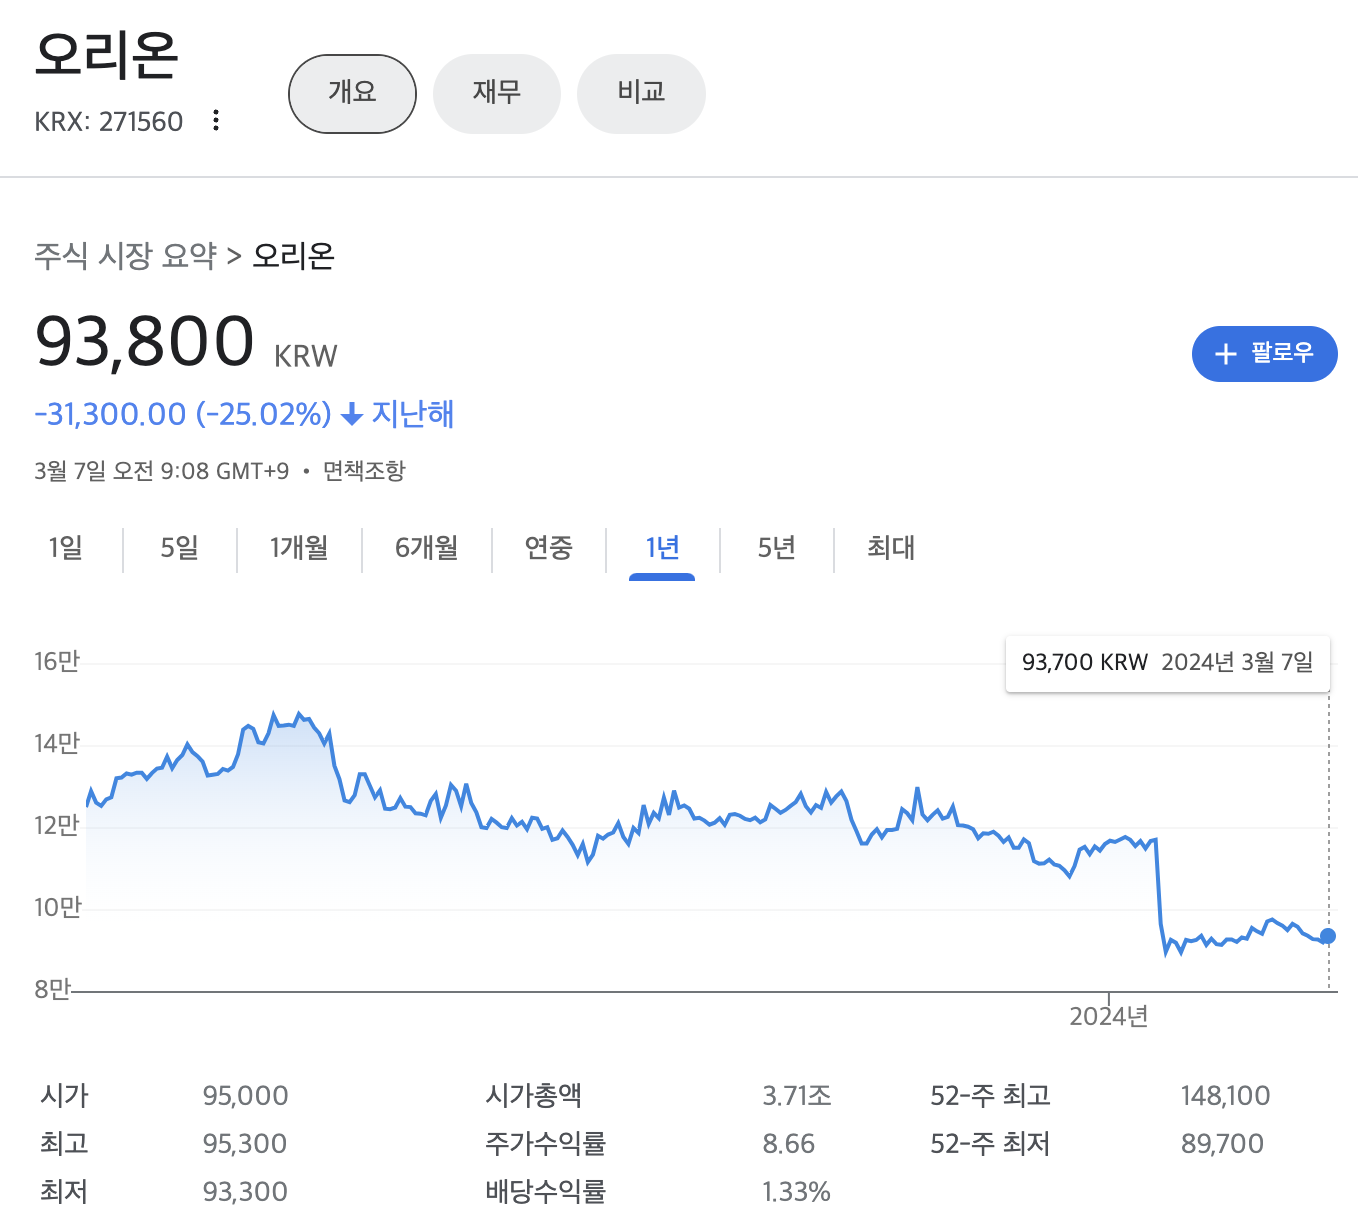Click the down arrow next to -25.02%
1358x1230 pixels.
click(352, 414)
